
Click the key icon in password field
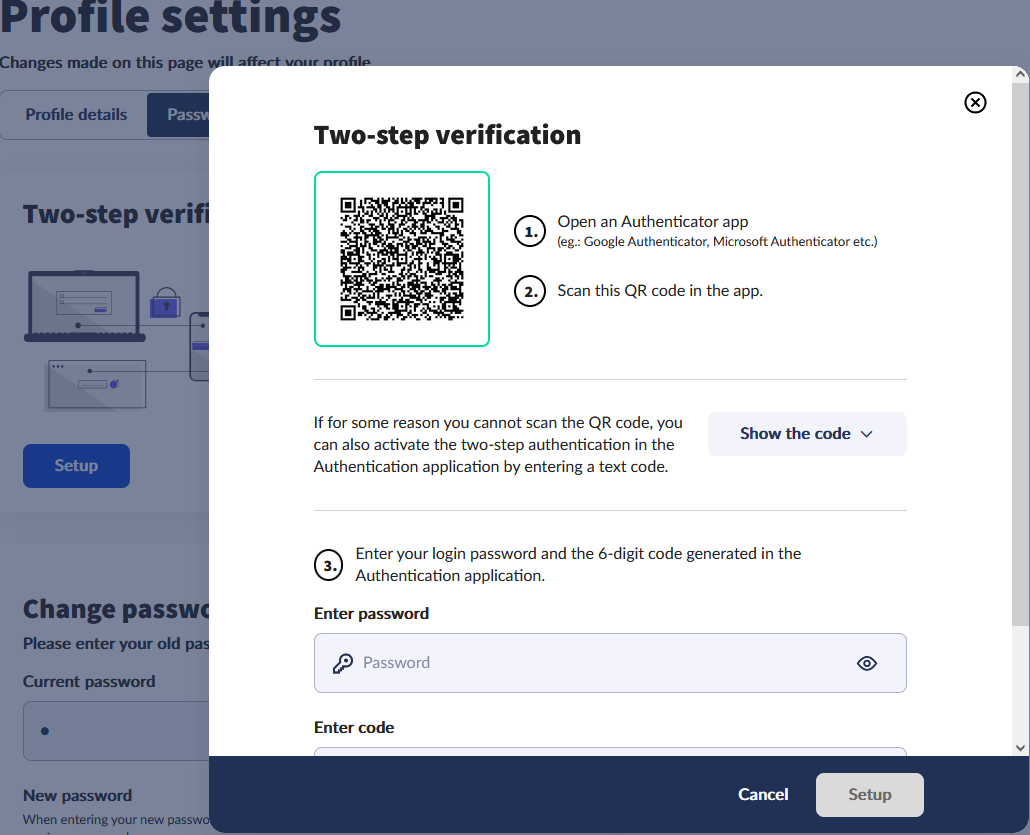(x=342, y=663)
